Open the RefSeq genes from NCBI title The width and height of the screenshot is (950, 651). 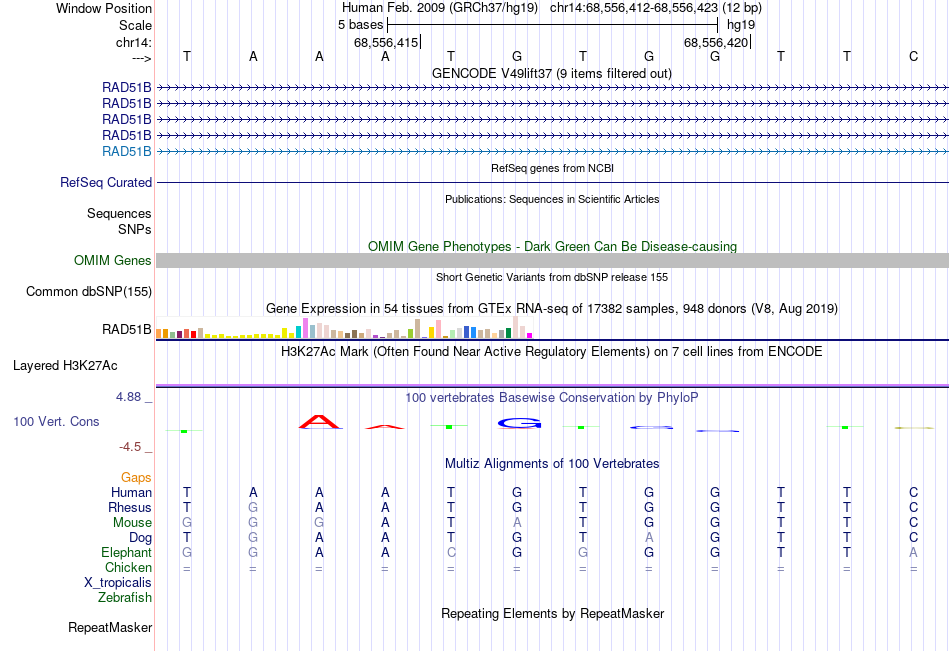(x=552, y=168)
